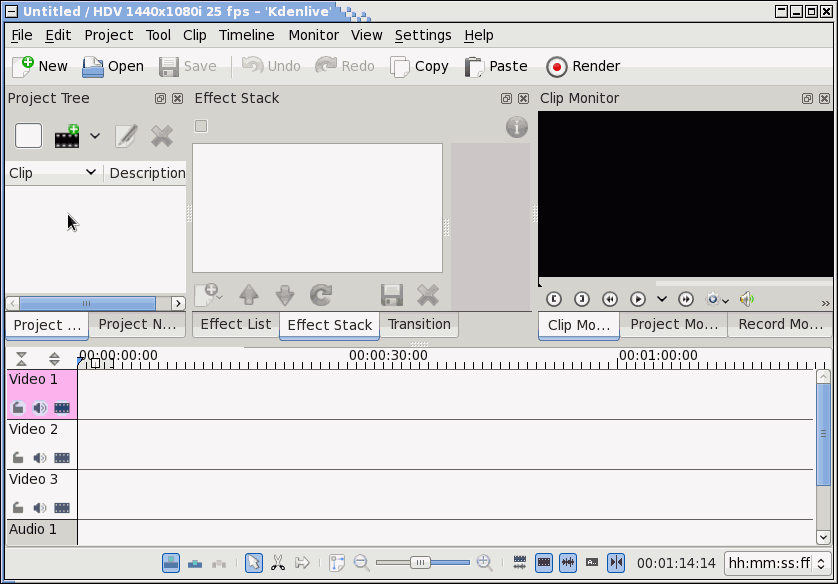
Task: Click the expand tracks height icon
Action: coord(54,358)
